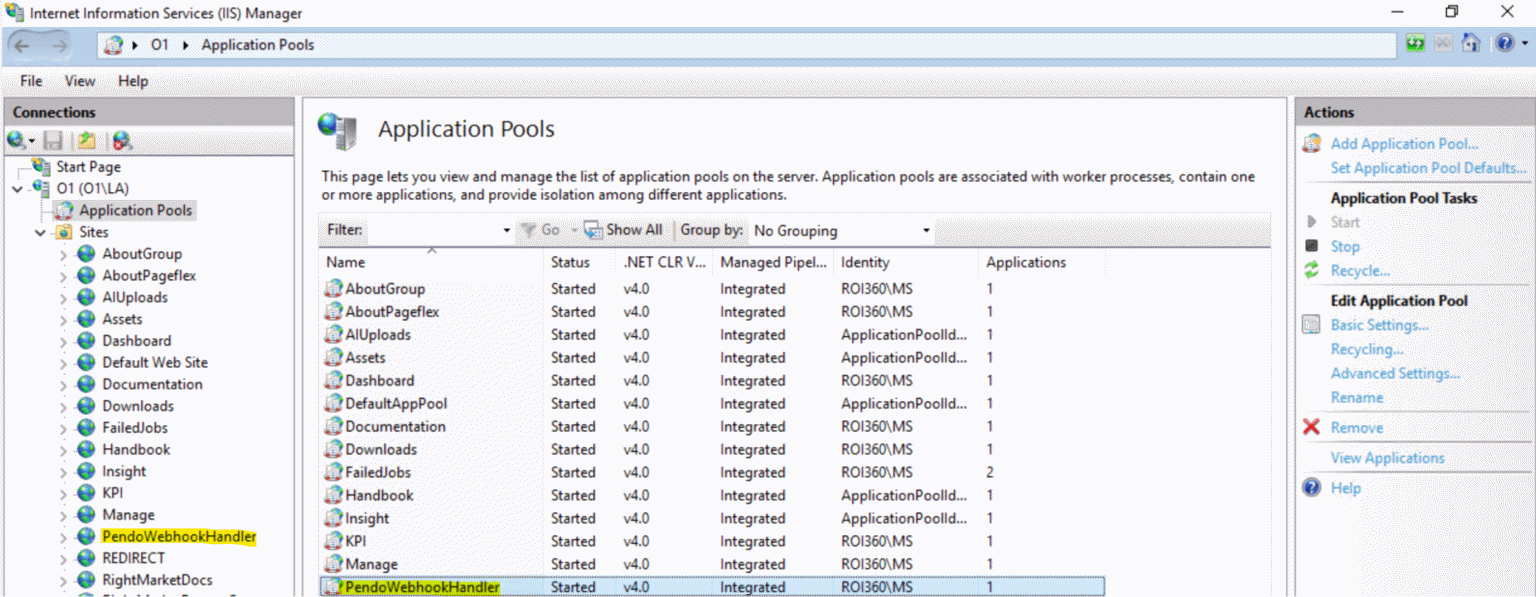Screen dimensions: 1536x597
Task: Click Show All in the filter bar
Action: click(x=624, y=230)
